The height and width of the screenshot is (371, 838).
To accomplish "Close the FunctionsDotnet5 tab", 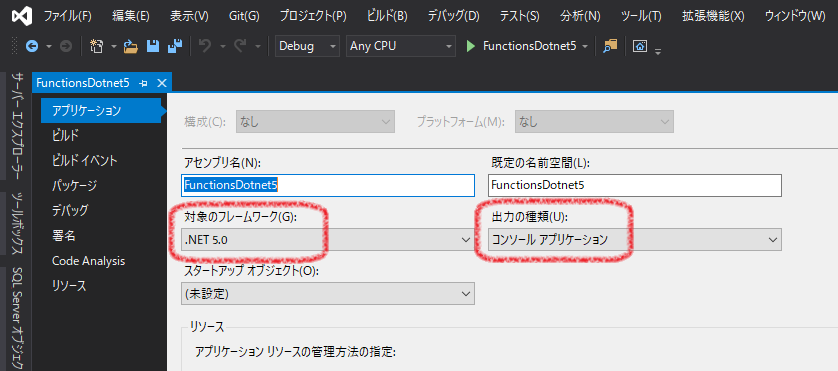I will (x=162, y=83).
